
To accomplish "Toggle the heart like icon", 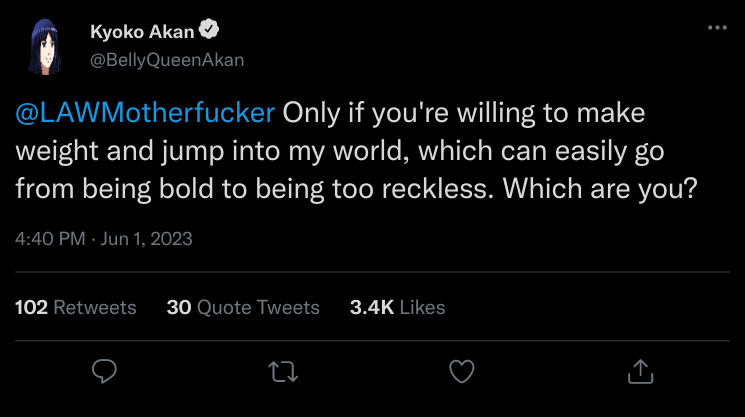I will click(461, 371).
